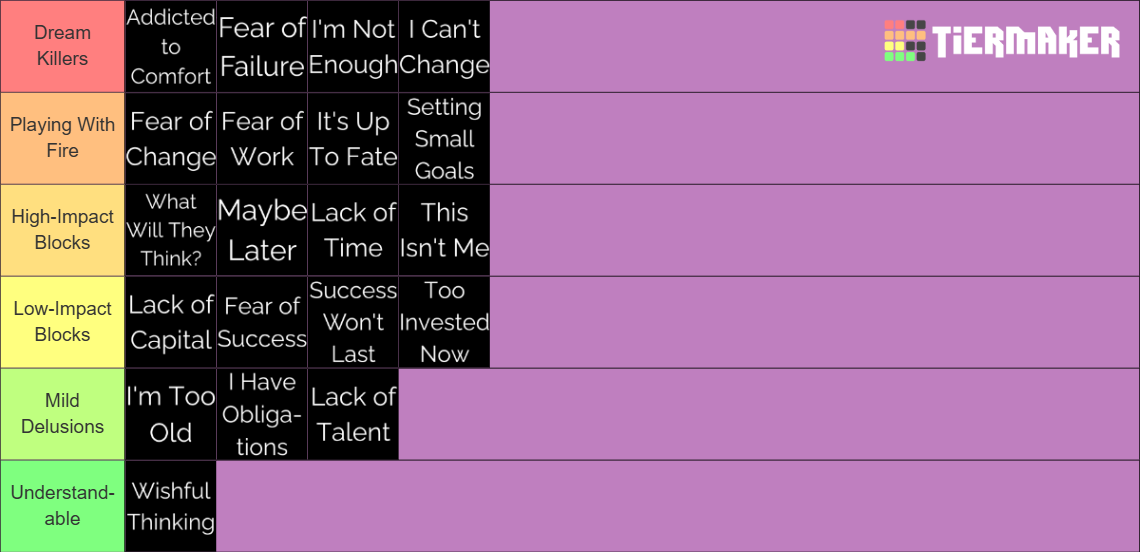Screen dimensions: 1140x552
Task: Select the Wishful Thinking tile
Action: 171,505
